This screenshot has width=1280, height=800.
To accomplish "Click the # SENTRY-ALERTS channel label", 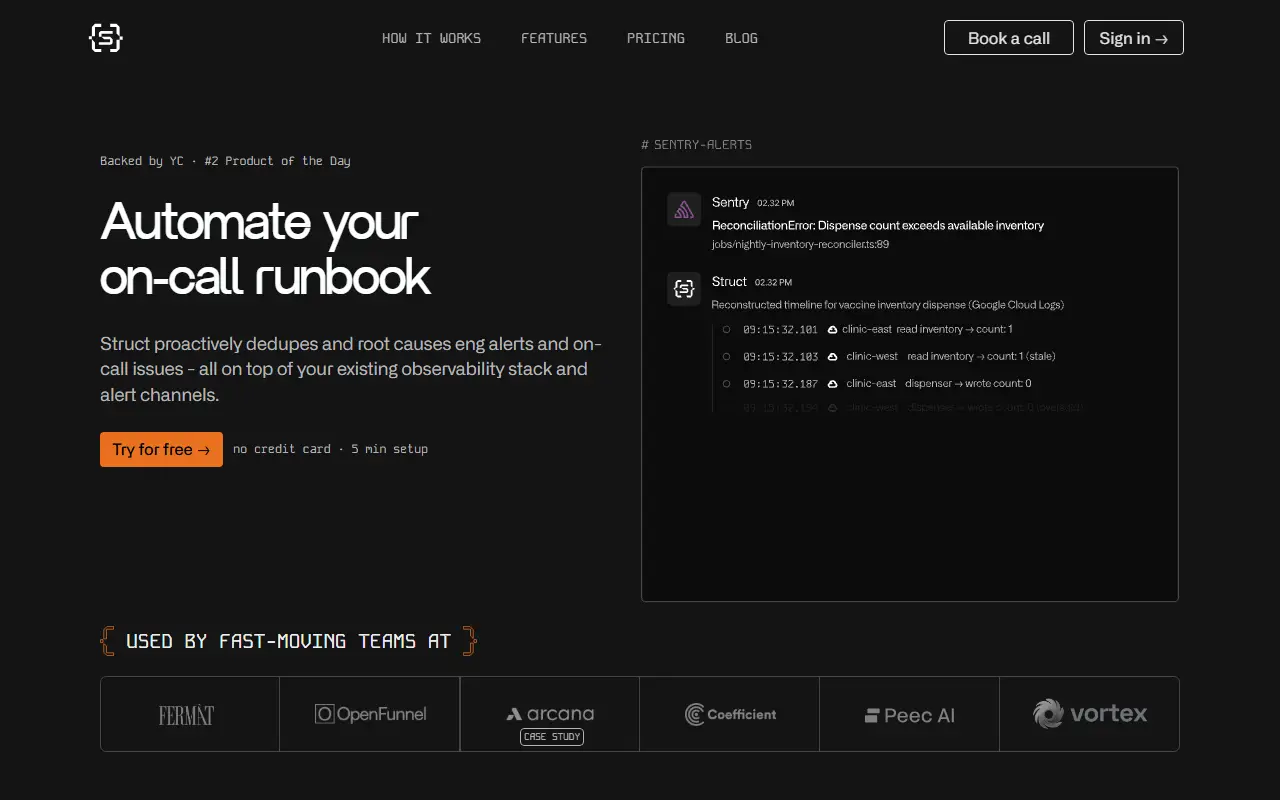I will (x=697, y=145).
